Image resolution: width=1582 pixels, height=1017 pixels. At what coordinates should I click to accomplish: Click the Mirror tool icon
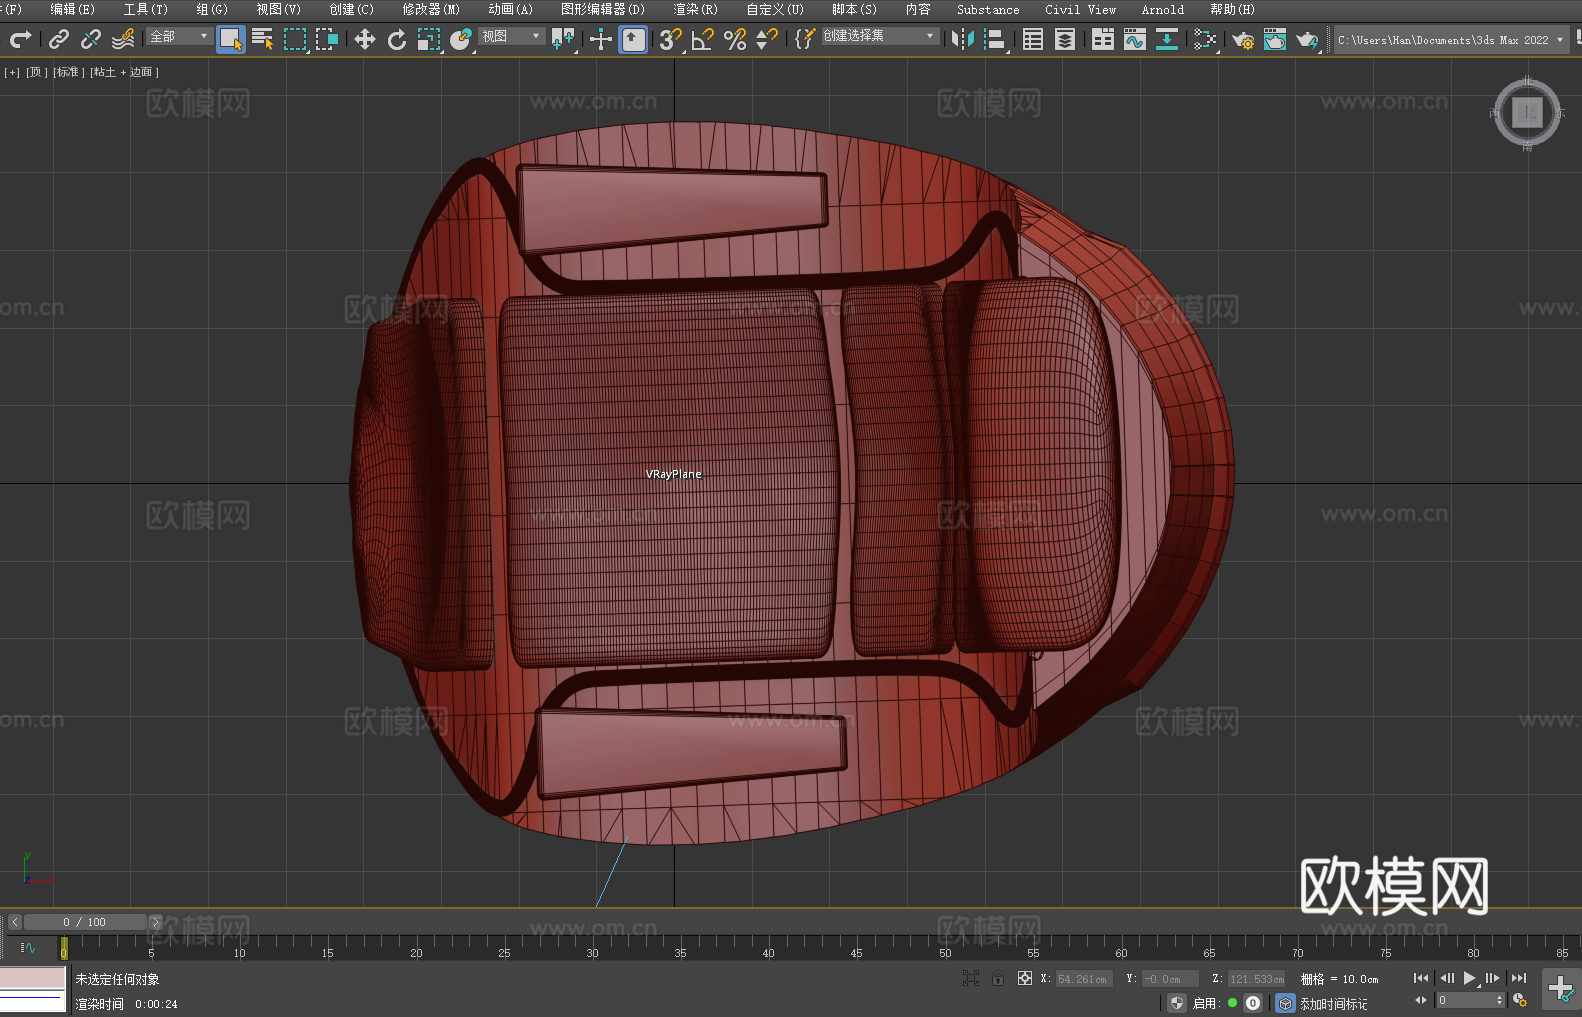(963, 39)
